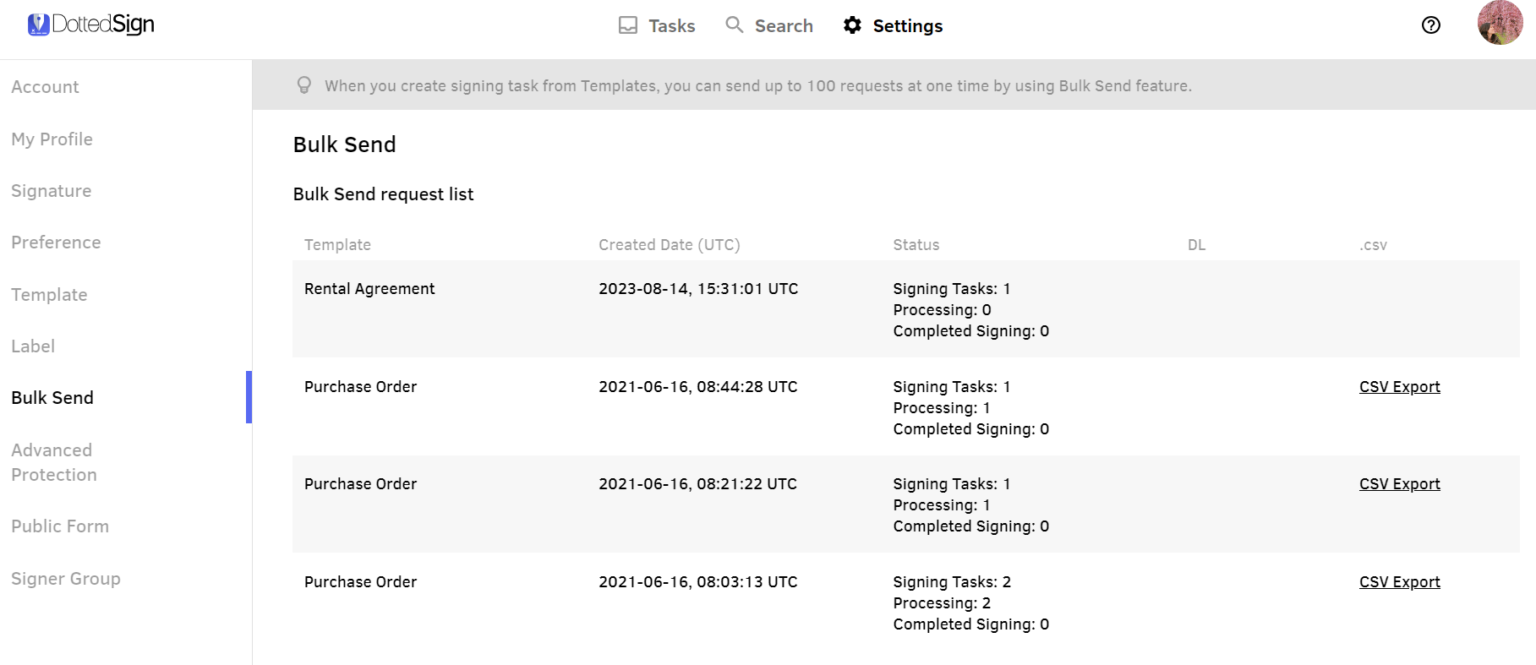
Task: Export CSV for 08:44:28 Purchase Order
Action: click(1399, 387)
